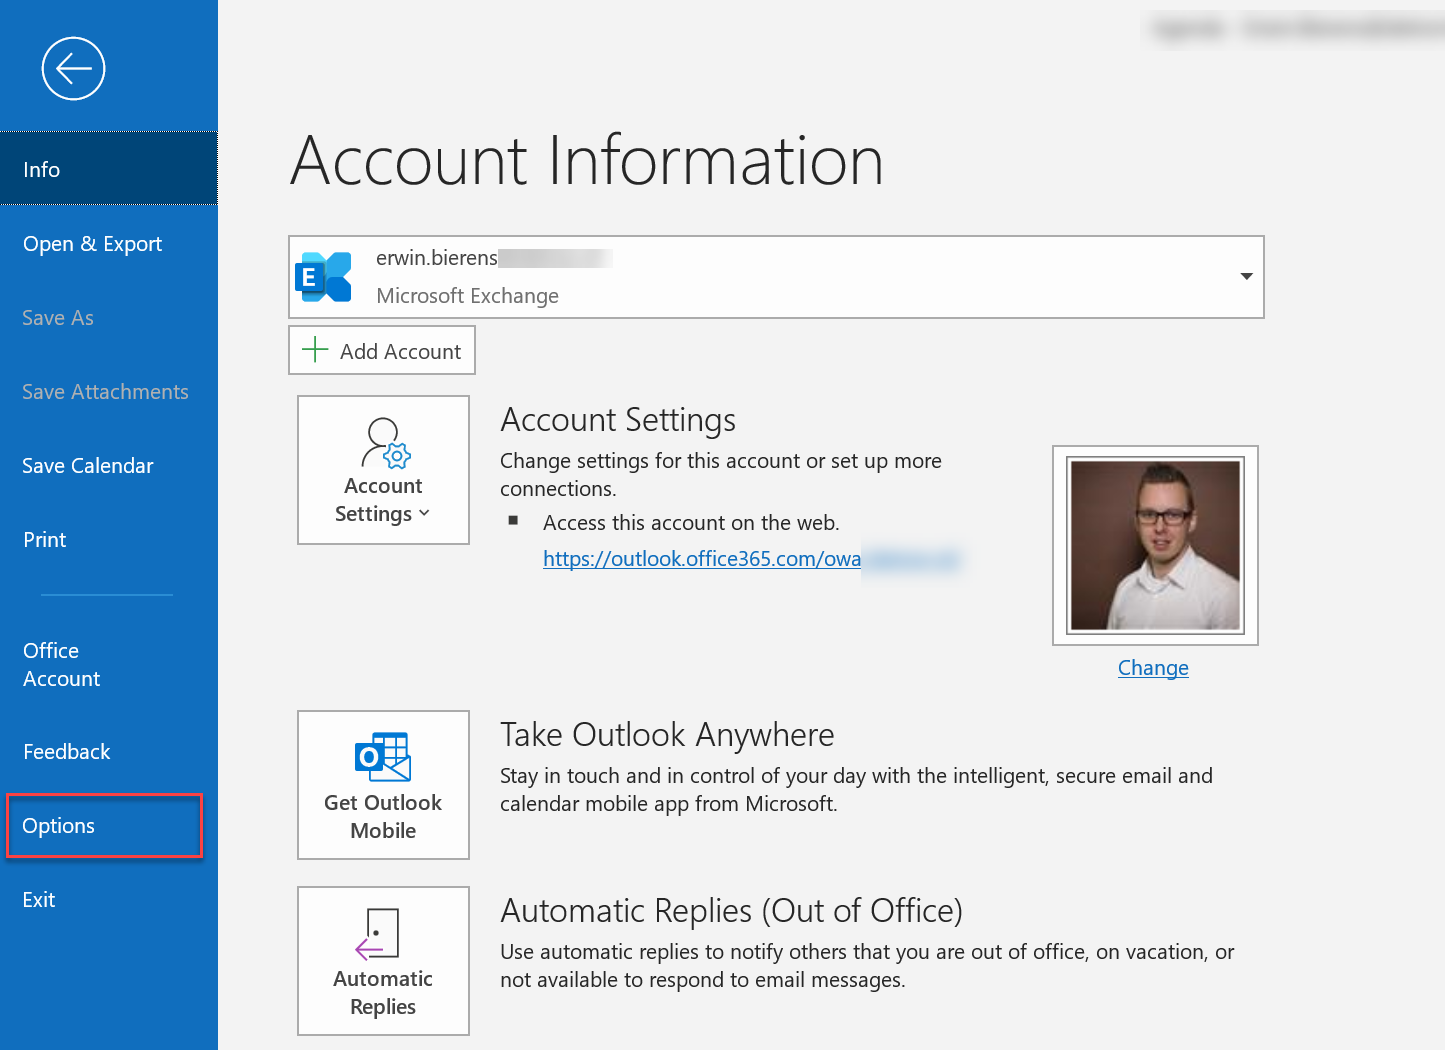Viewport: 1445px width, 1050px height.
Task: Click the Automatic Replies door icon
Action: [378, 934]
